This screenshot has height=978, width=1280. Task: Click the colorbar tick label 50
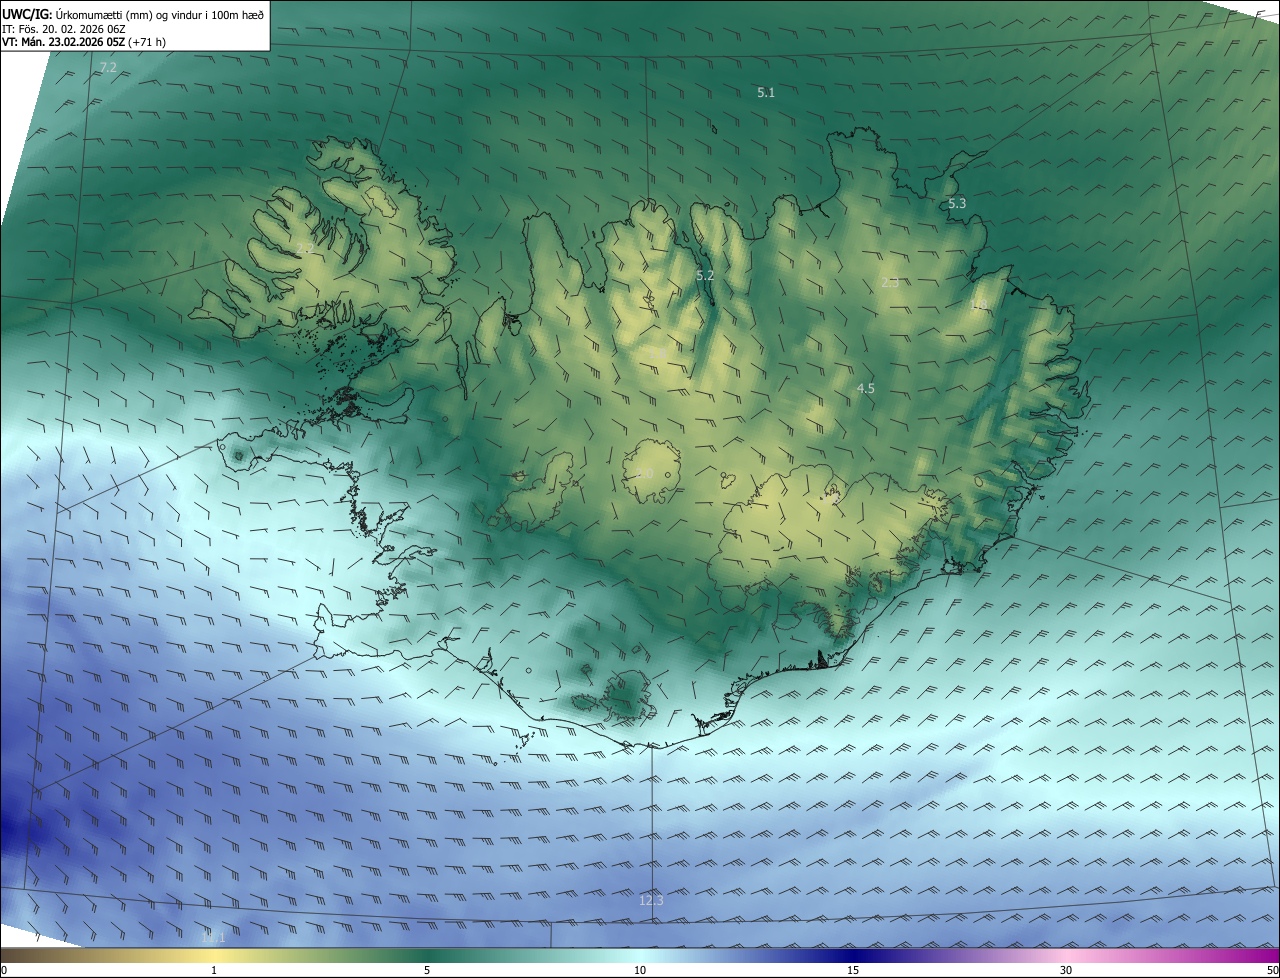1272,970
